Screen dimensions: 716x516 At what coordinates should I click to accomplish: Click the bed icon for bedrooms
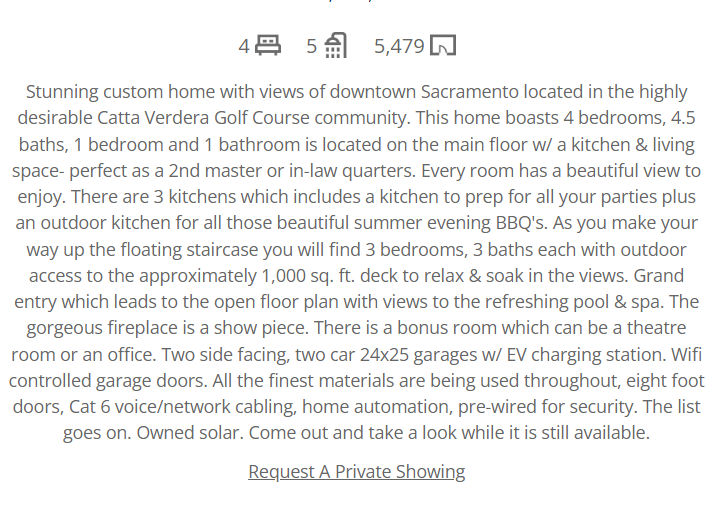point(268,45)
